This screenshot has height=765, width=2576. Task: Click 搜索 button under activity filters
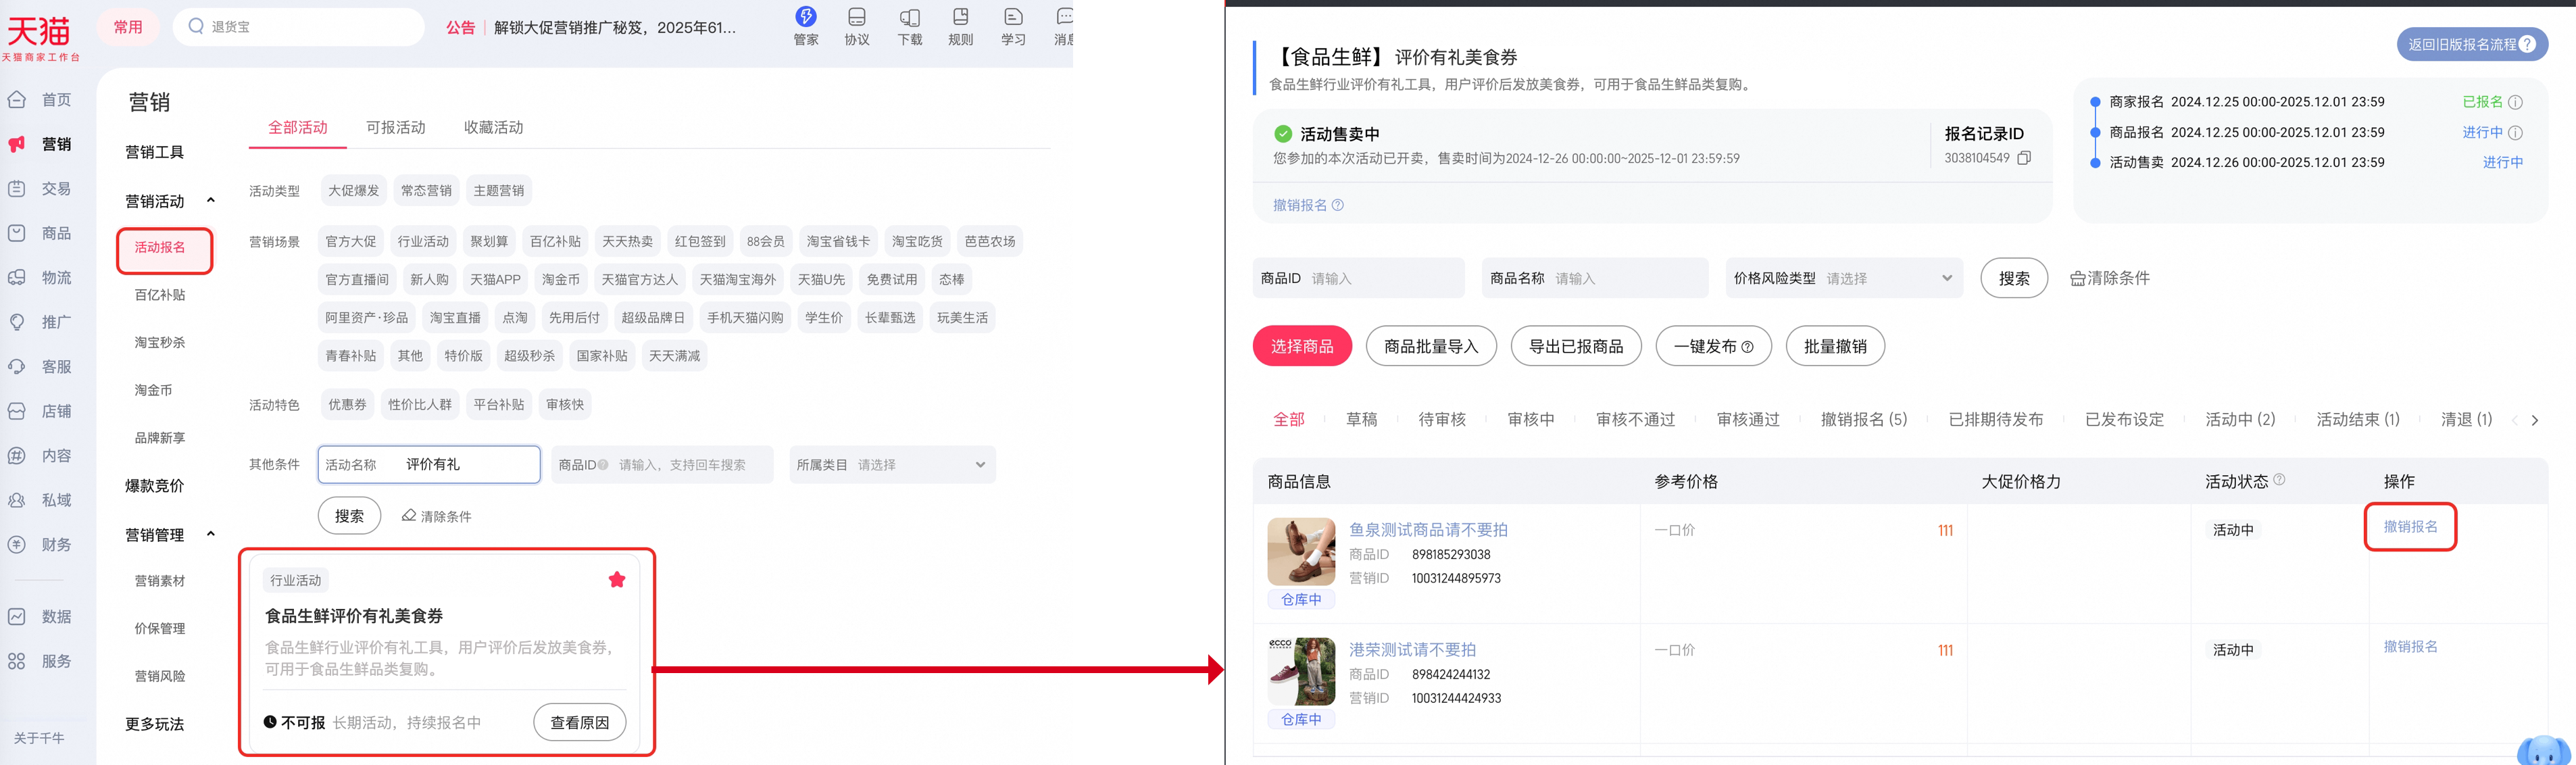[349, 516]
